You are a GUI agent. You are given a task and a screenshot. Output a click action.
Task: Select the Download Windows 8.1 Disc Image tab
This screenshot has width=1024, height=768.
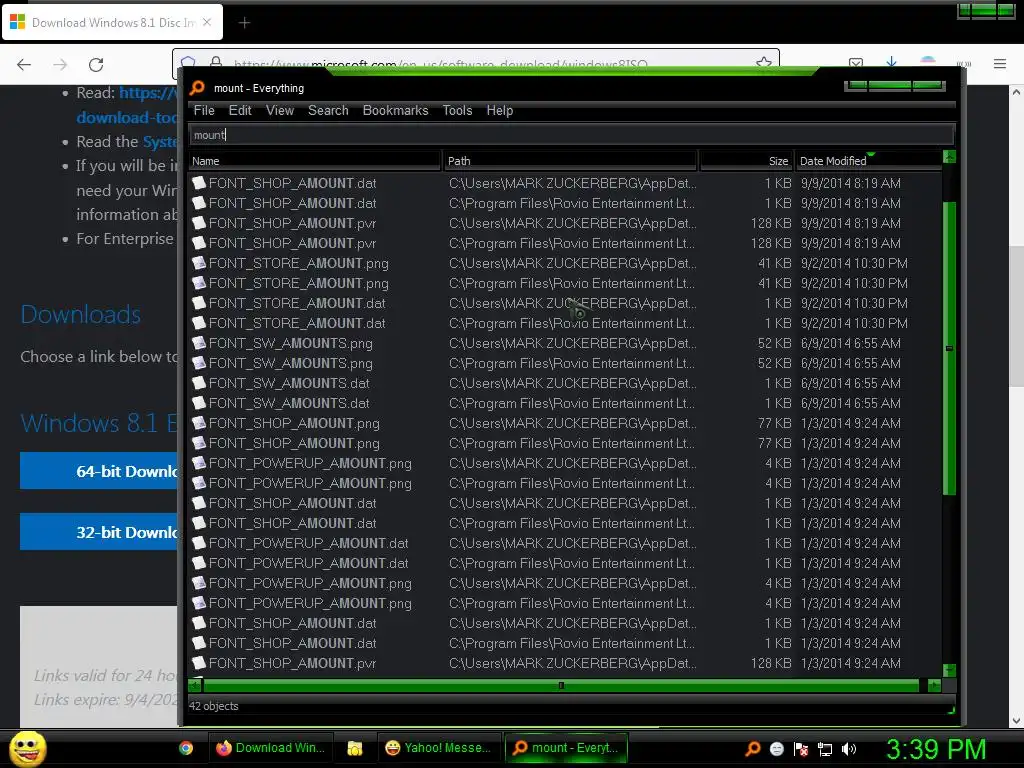pos(112,22)
